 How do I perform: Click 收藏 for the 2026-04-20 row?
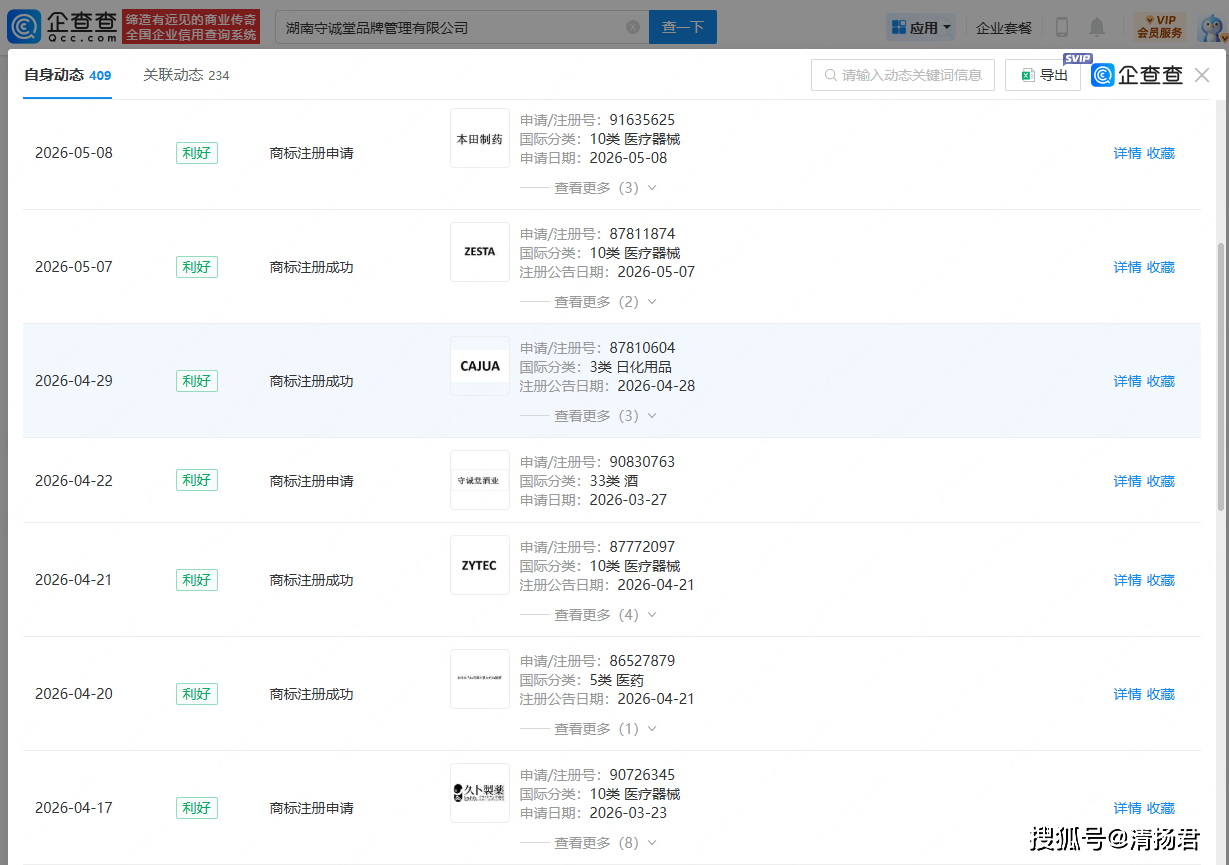[x=1161, y=694]
